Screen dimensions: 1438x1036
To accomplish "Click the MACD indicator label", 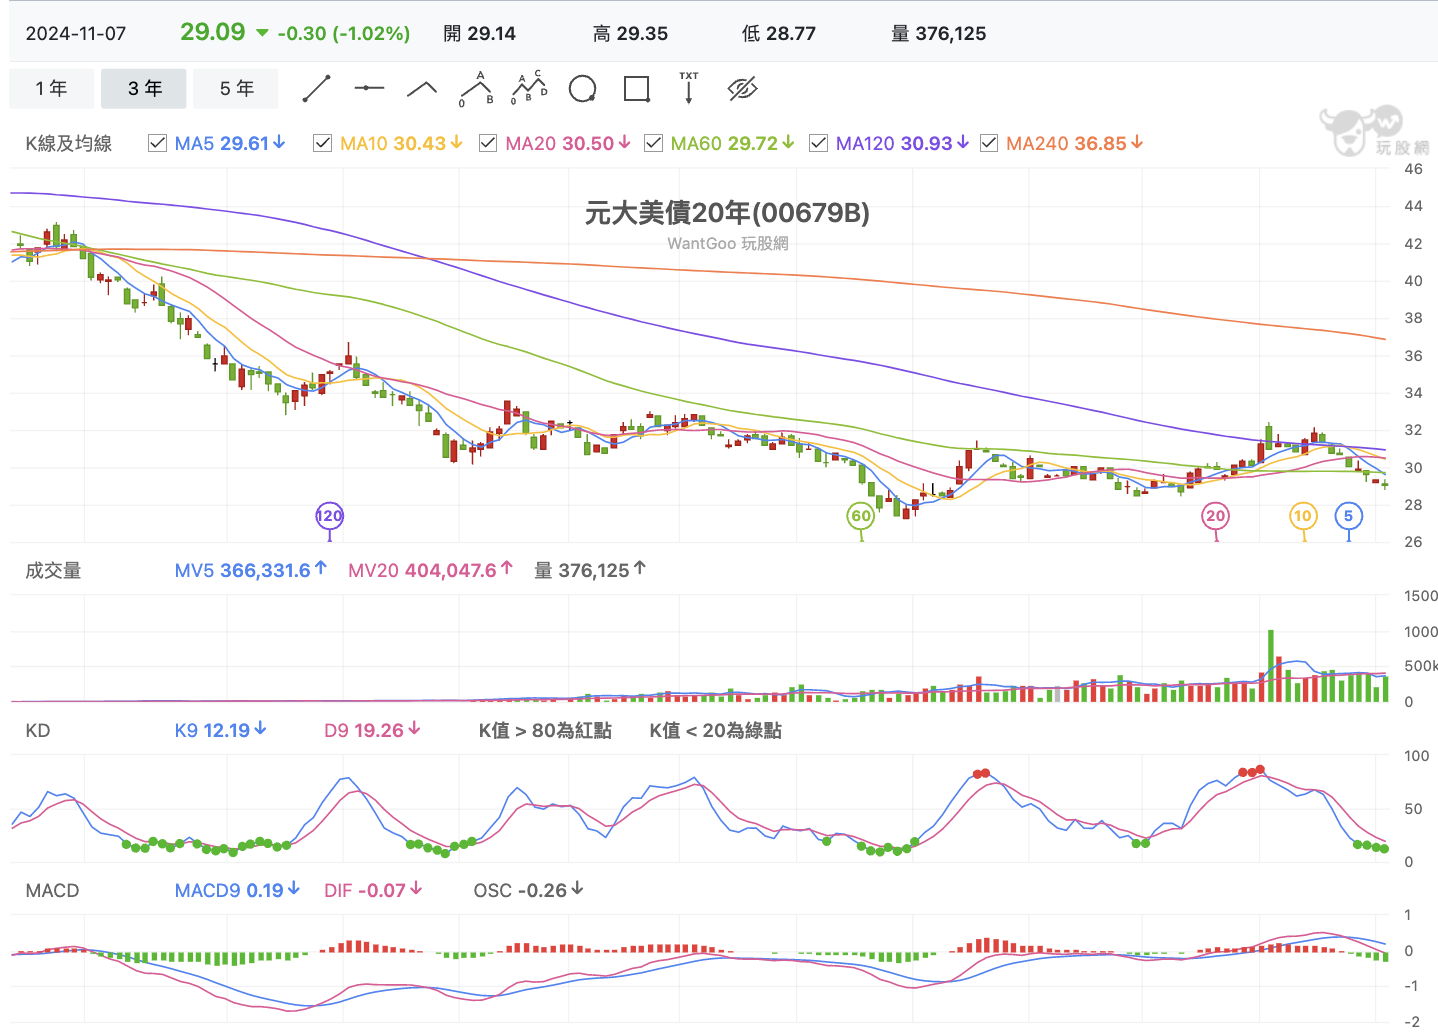I will tap(52, 891).
